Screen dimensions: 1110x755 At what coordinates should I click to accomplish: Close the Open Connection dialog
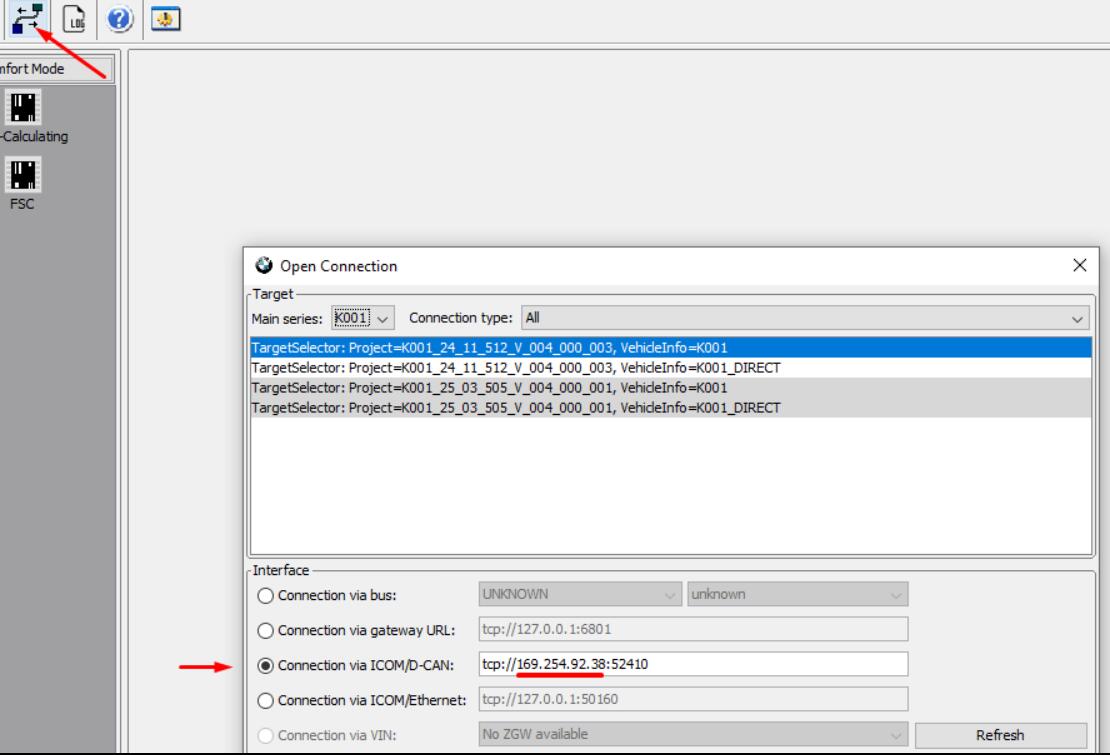[1079, 265]
